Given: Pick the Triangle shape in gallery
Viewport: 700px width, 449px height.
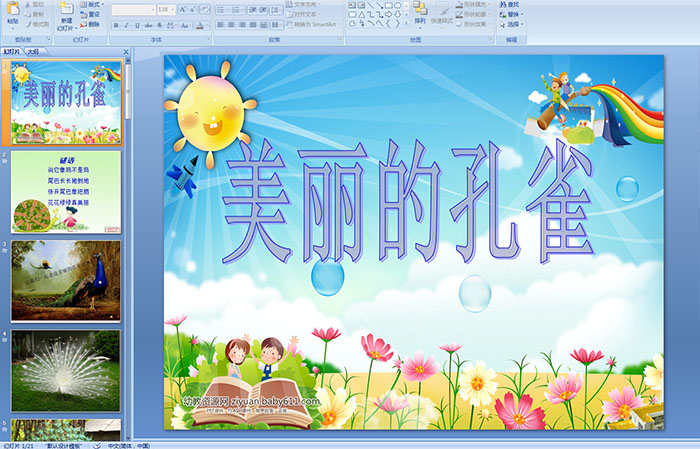Looking at the screenshot, I should 362,15.
